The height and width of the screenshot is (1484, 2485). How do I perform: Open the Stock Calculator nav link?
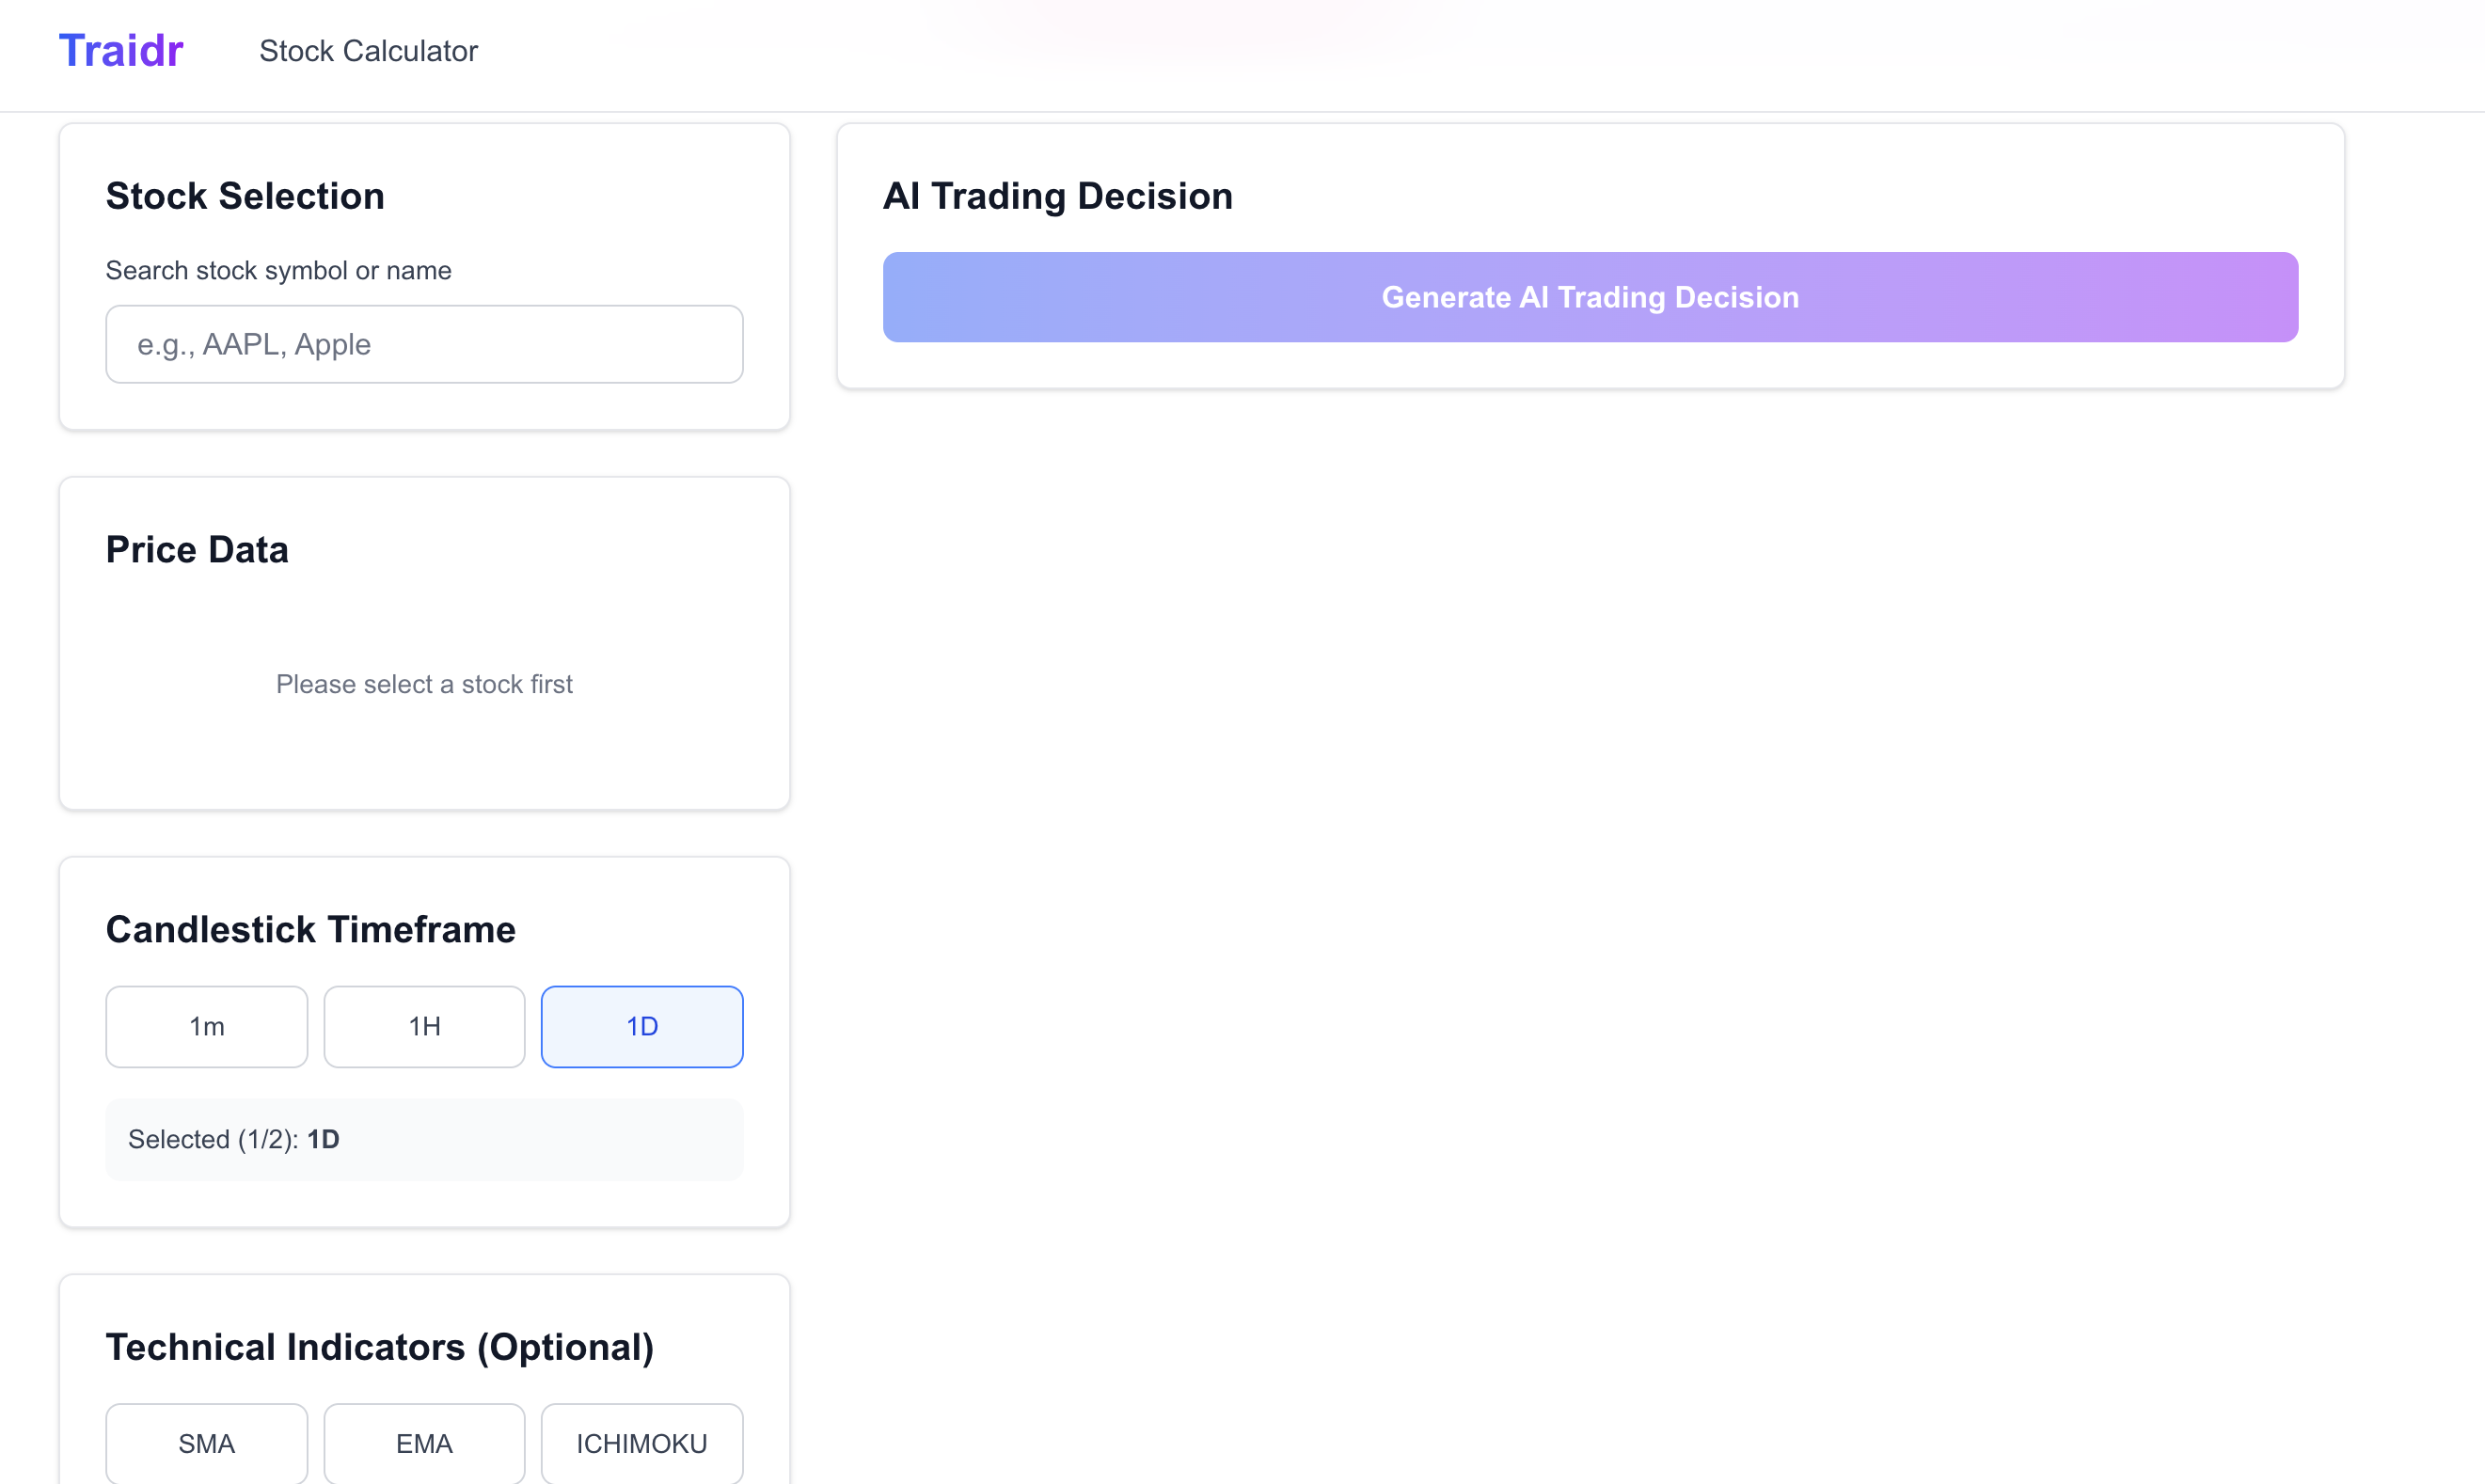(x=368, y=51)
